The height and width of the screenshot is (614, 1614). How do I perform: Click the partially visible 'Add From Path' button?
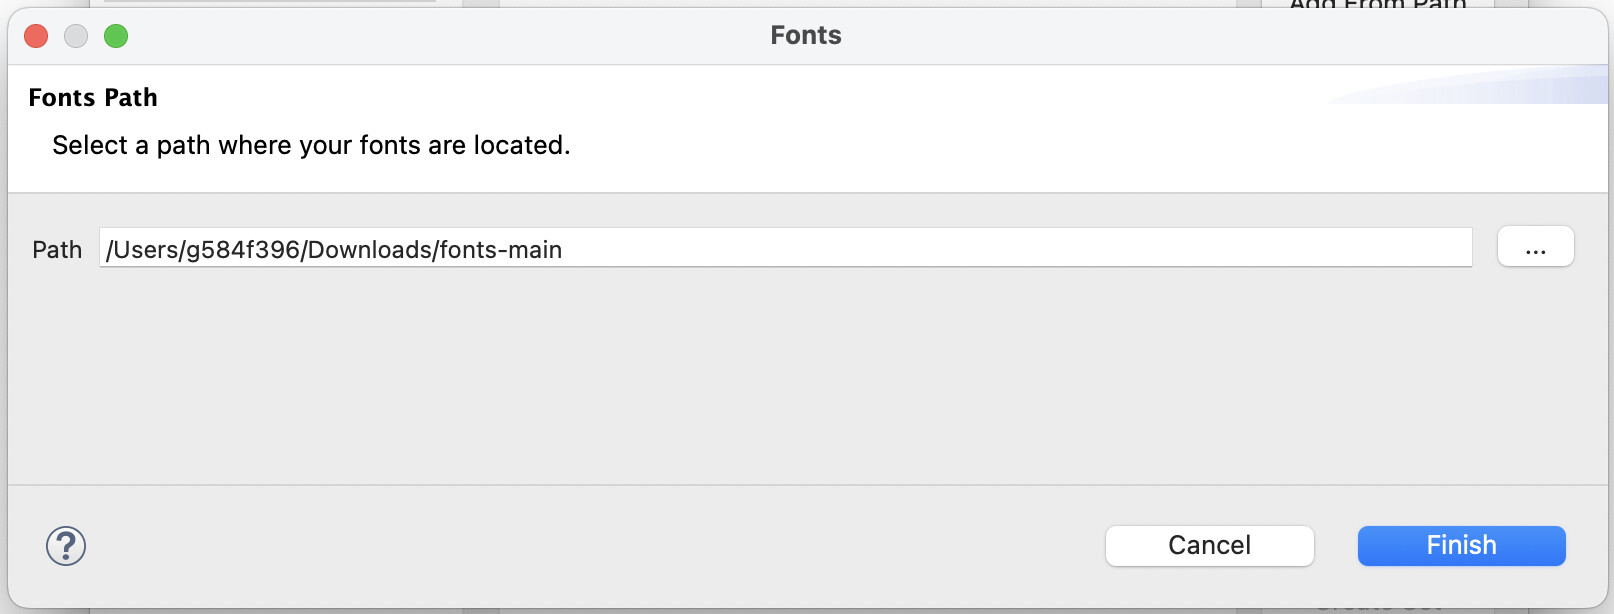[x=1378, y=5]
